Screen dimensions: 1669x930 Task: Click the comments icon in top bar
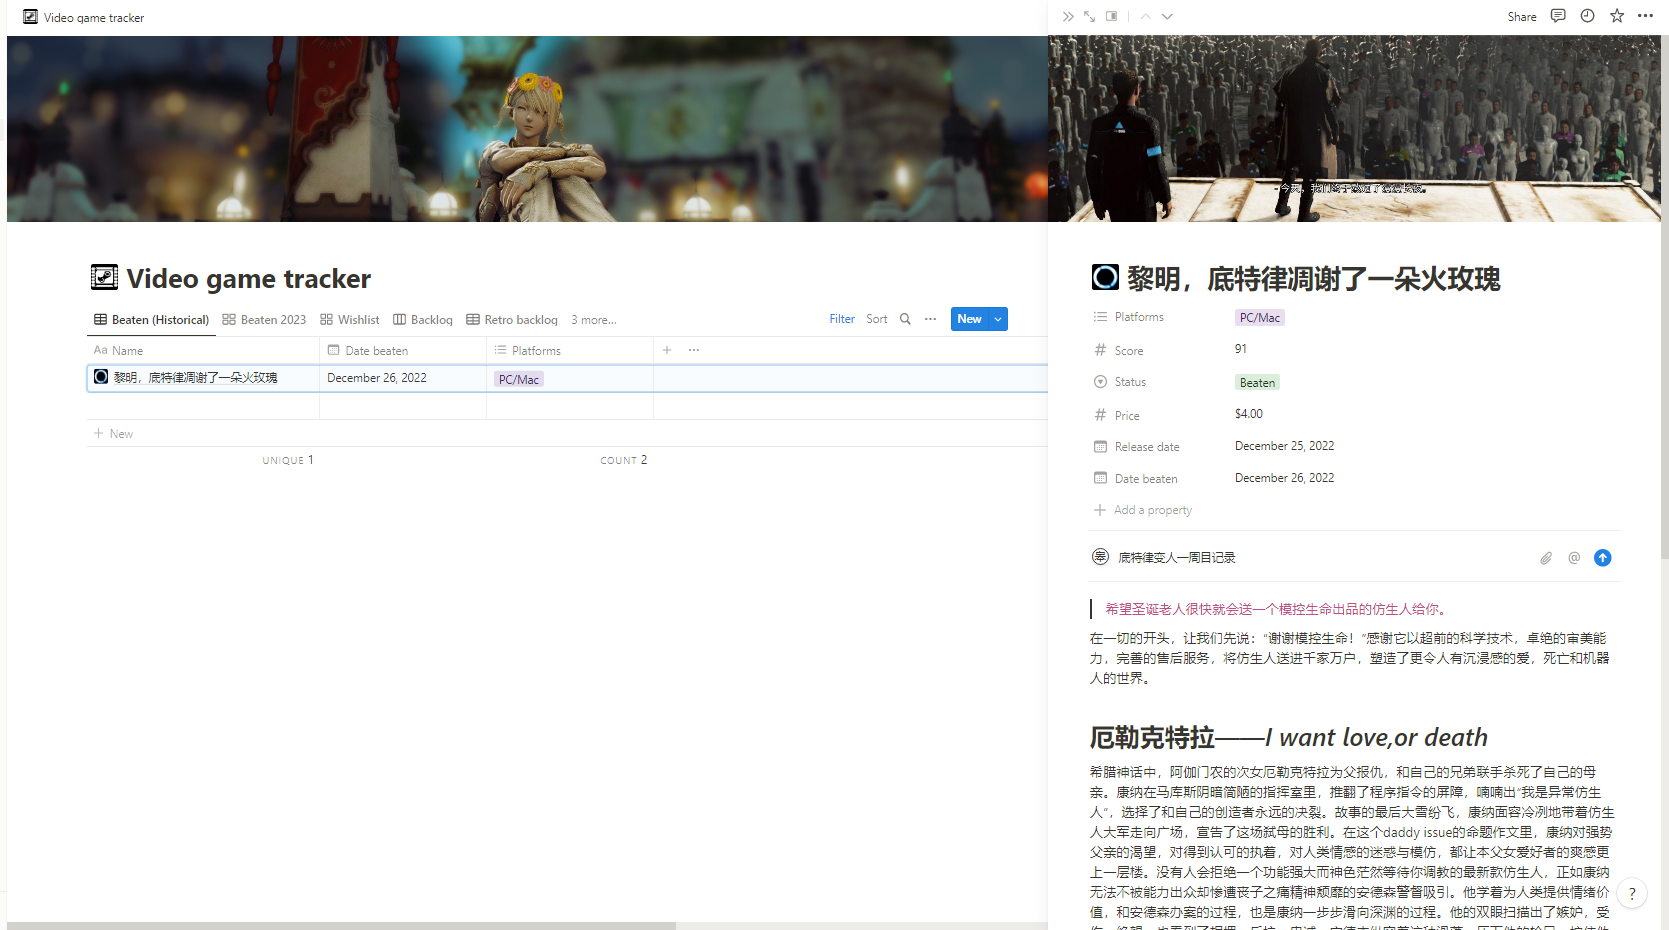click(1558, 16)
